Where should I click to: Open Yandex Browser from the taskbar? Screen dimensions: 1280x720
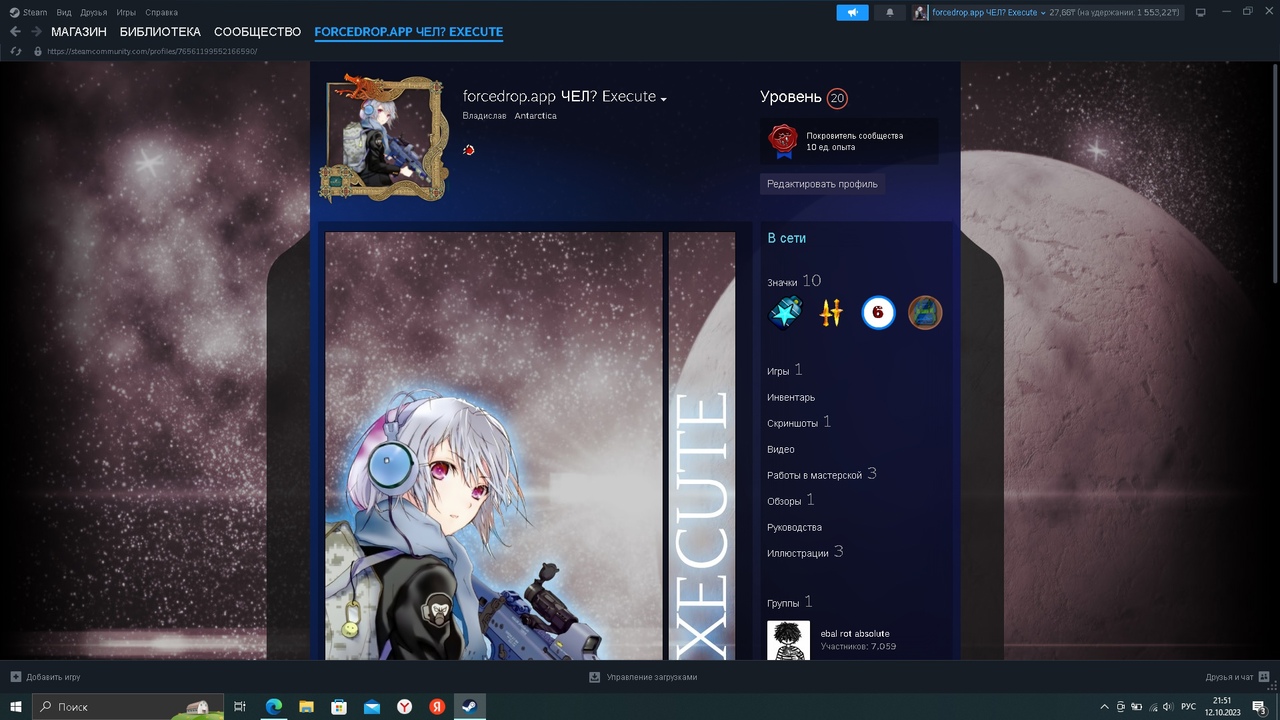(x=405, y=706)
